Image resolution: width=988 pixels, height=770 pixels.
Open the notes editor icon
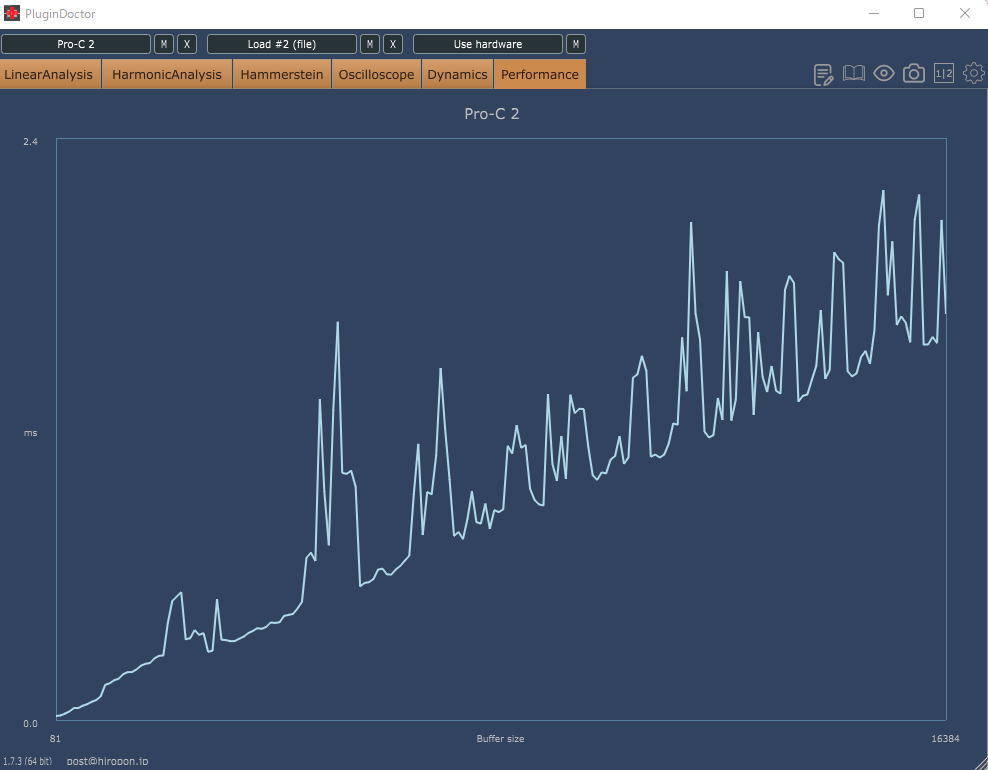[x=824, y=74]
